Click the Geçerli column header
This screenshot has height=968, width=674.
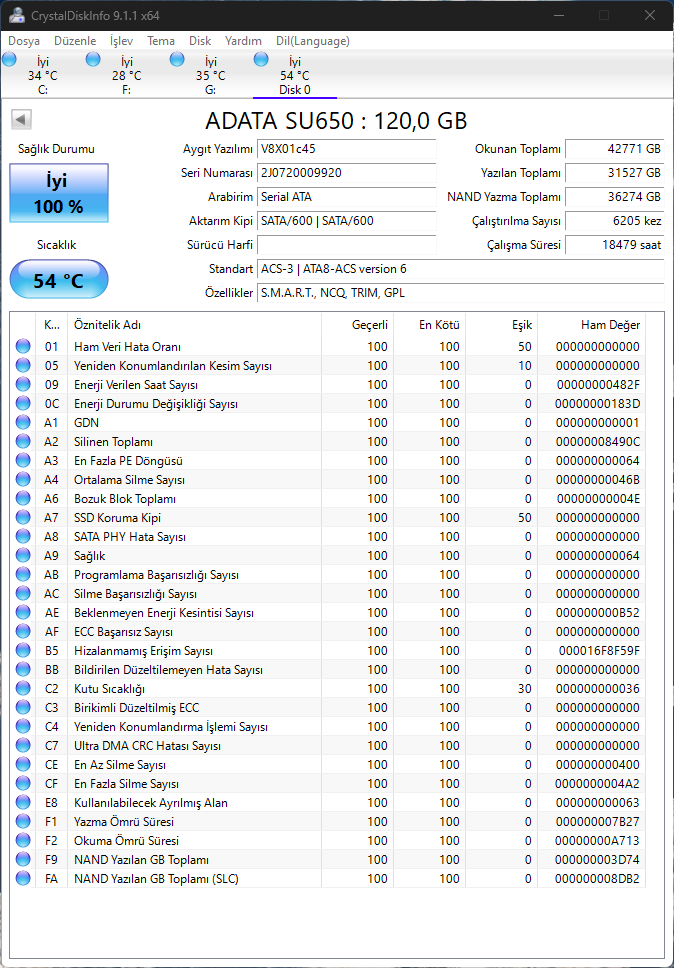click(357, 325)
